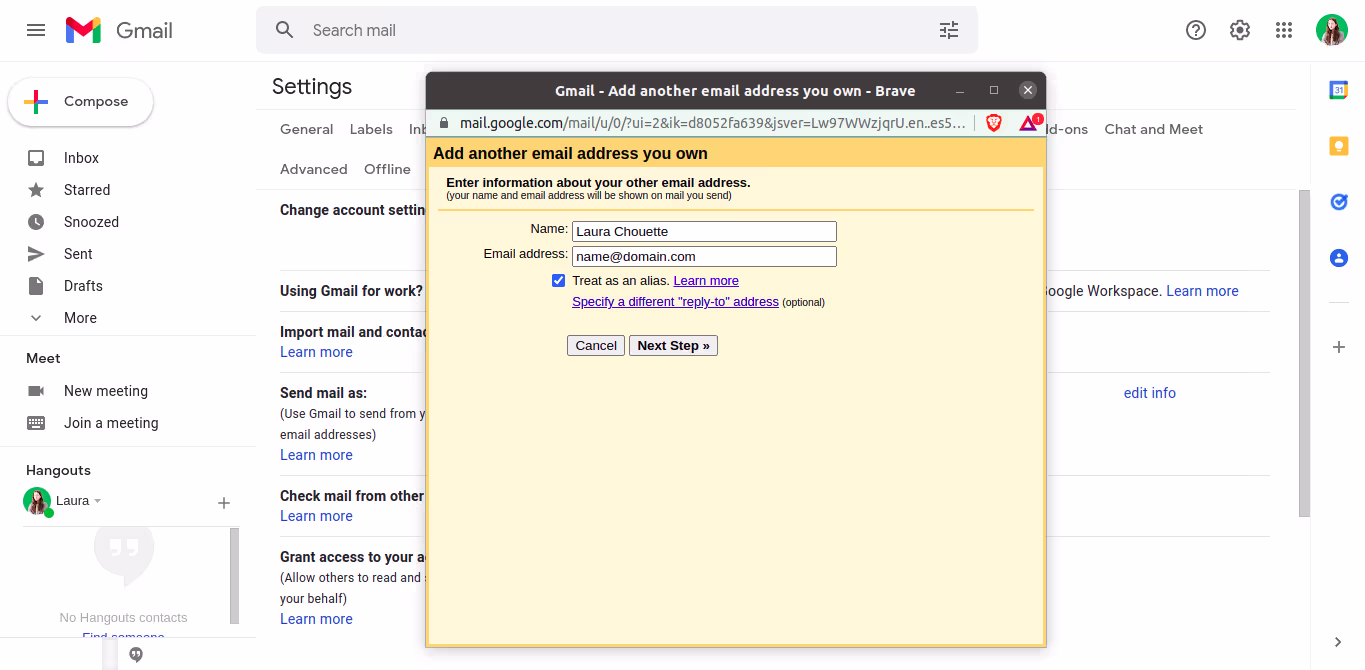Click Learn more beside Google Workspace

click(x=1202, y=291)
